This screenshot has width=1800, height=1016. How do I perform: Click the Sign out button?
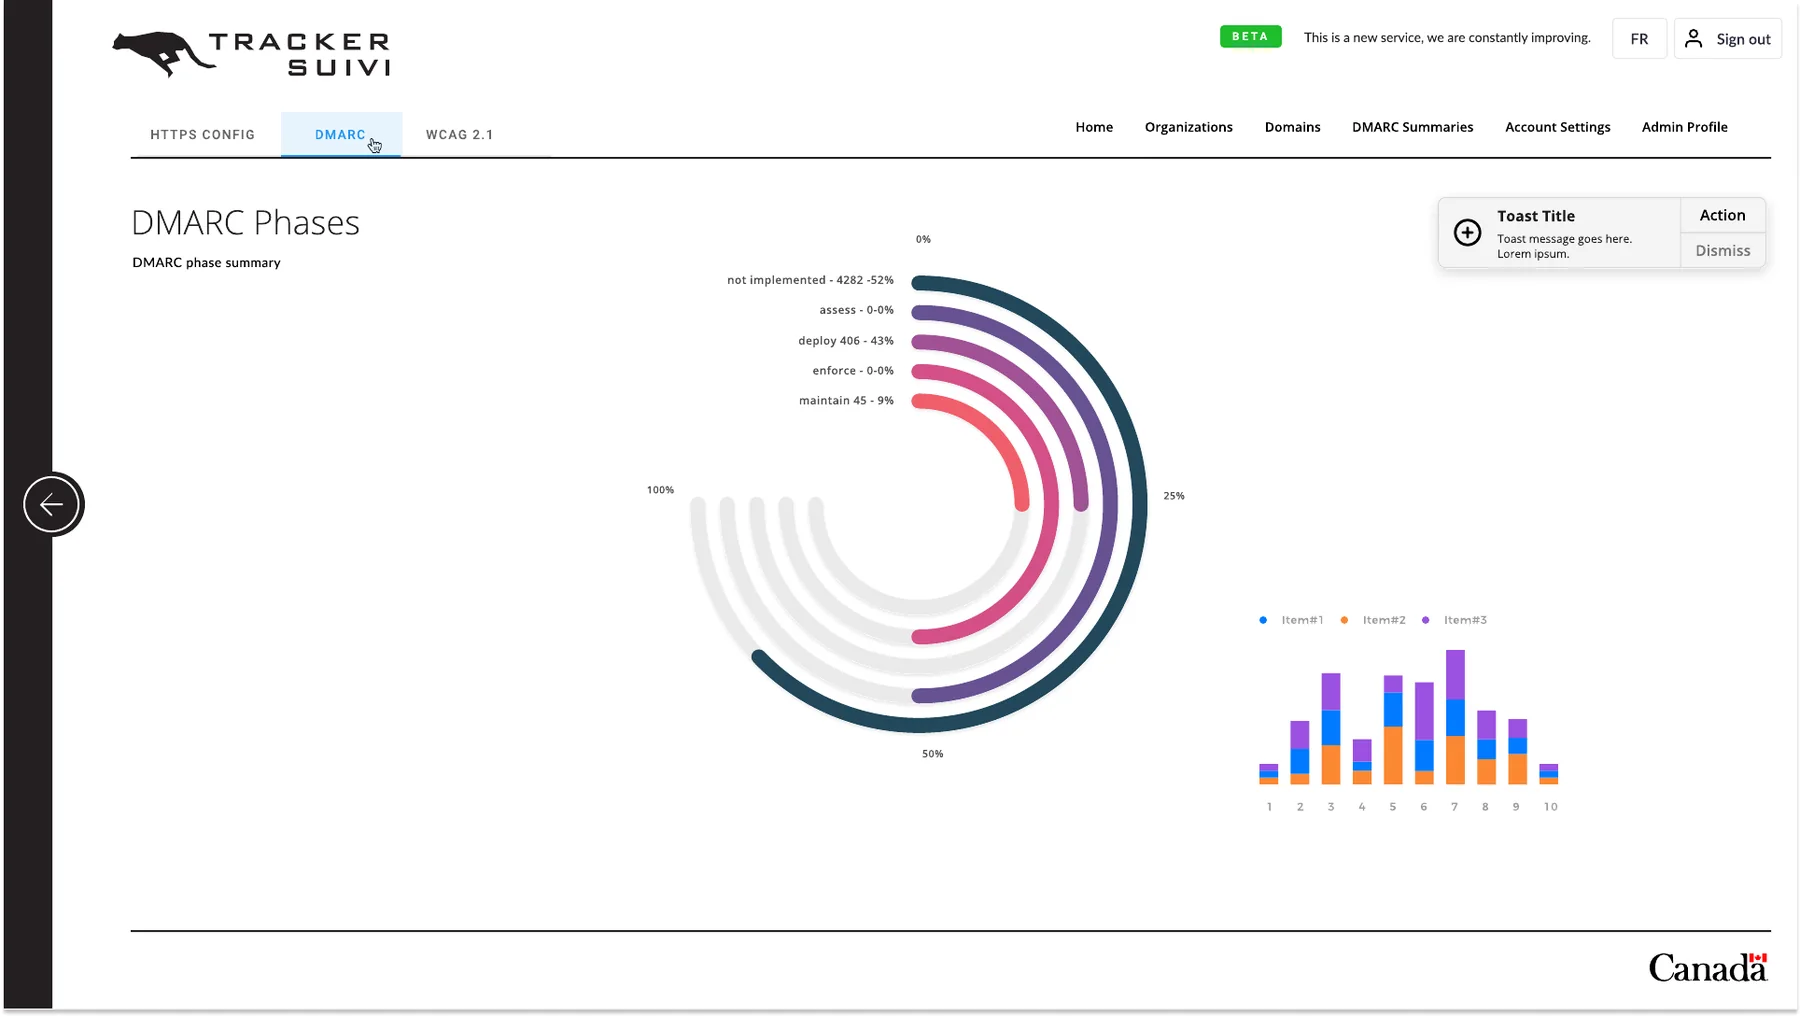pyautogui.click(x=1728, y=39)
